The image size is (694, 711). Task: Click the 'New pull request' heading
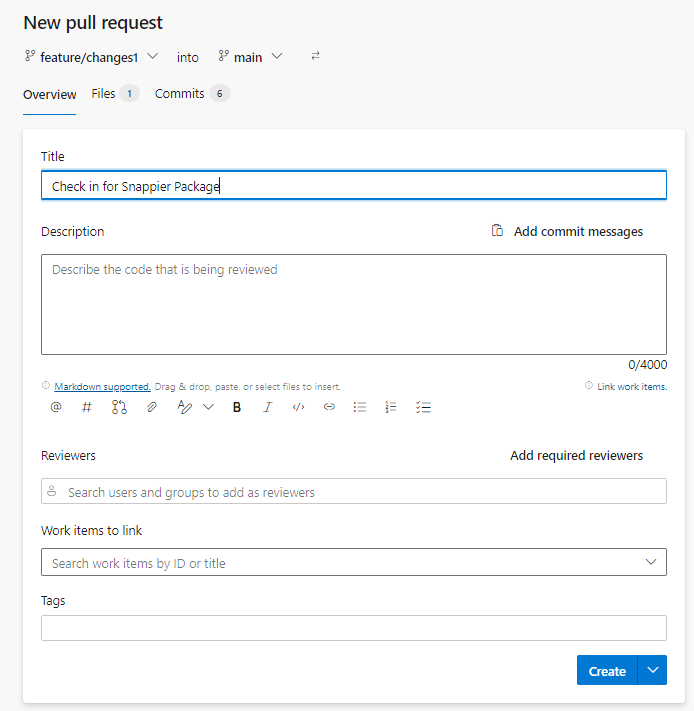tap(93, 23)
